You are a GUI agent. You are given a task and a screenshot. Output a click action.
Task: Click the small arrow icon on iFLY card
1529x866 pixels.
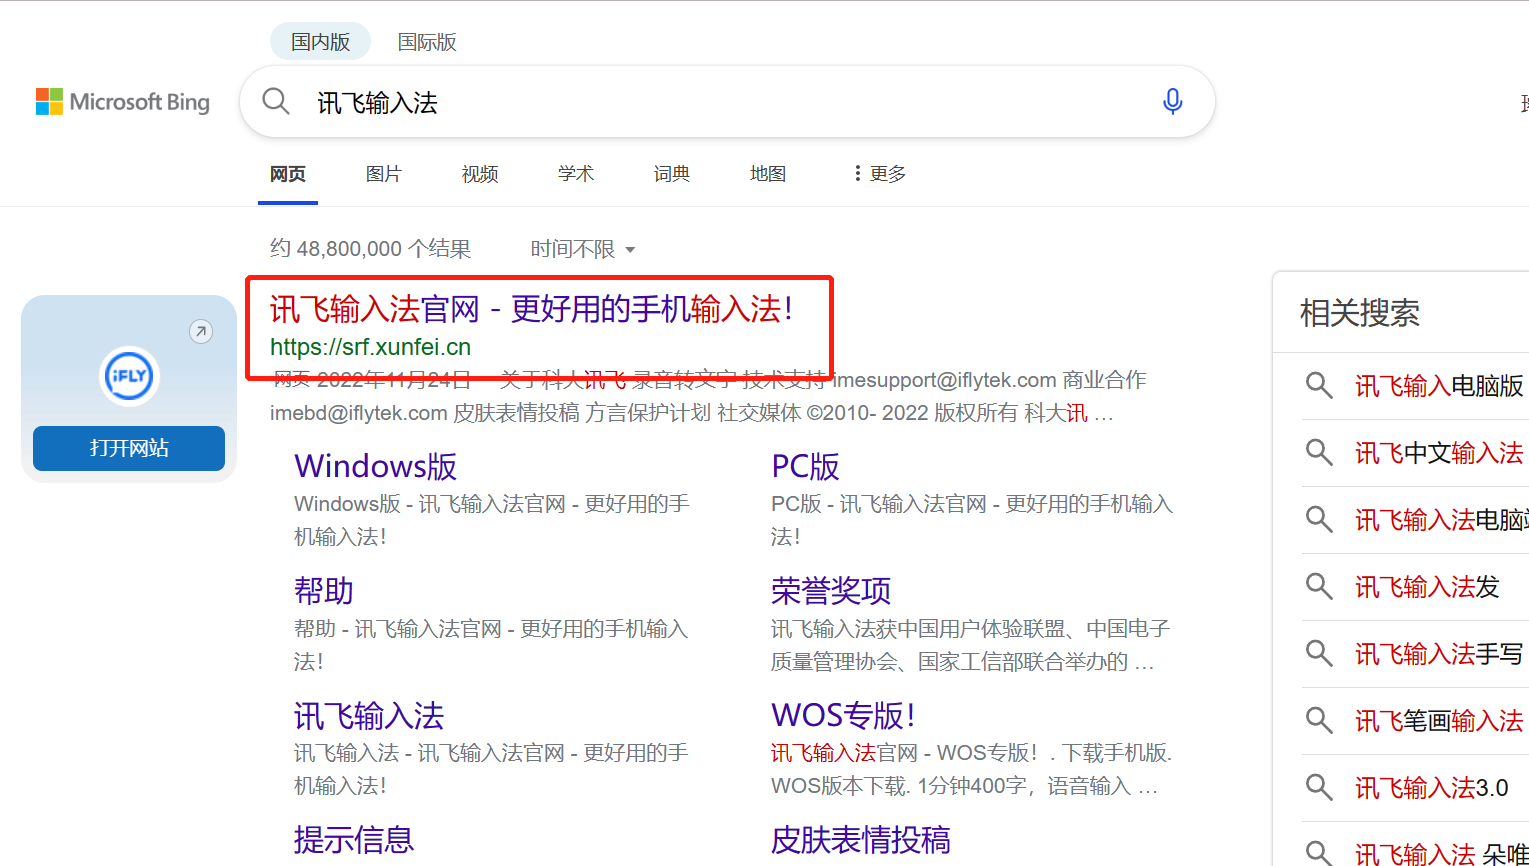pyautogui.click(x=201, y=331)
